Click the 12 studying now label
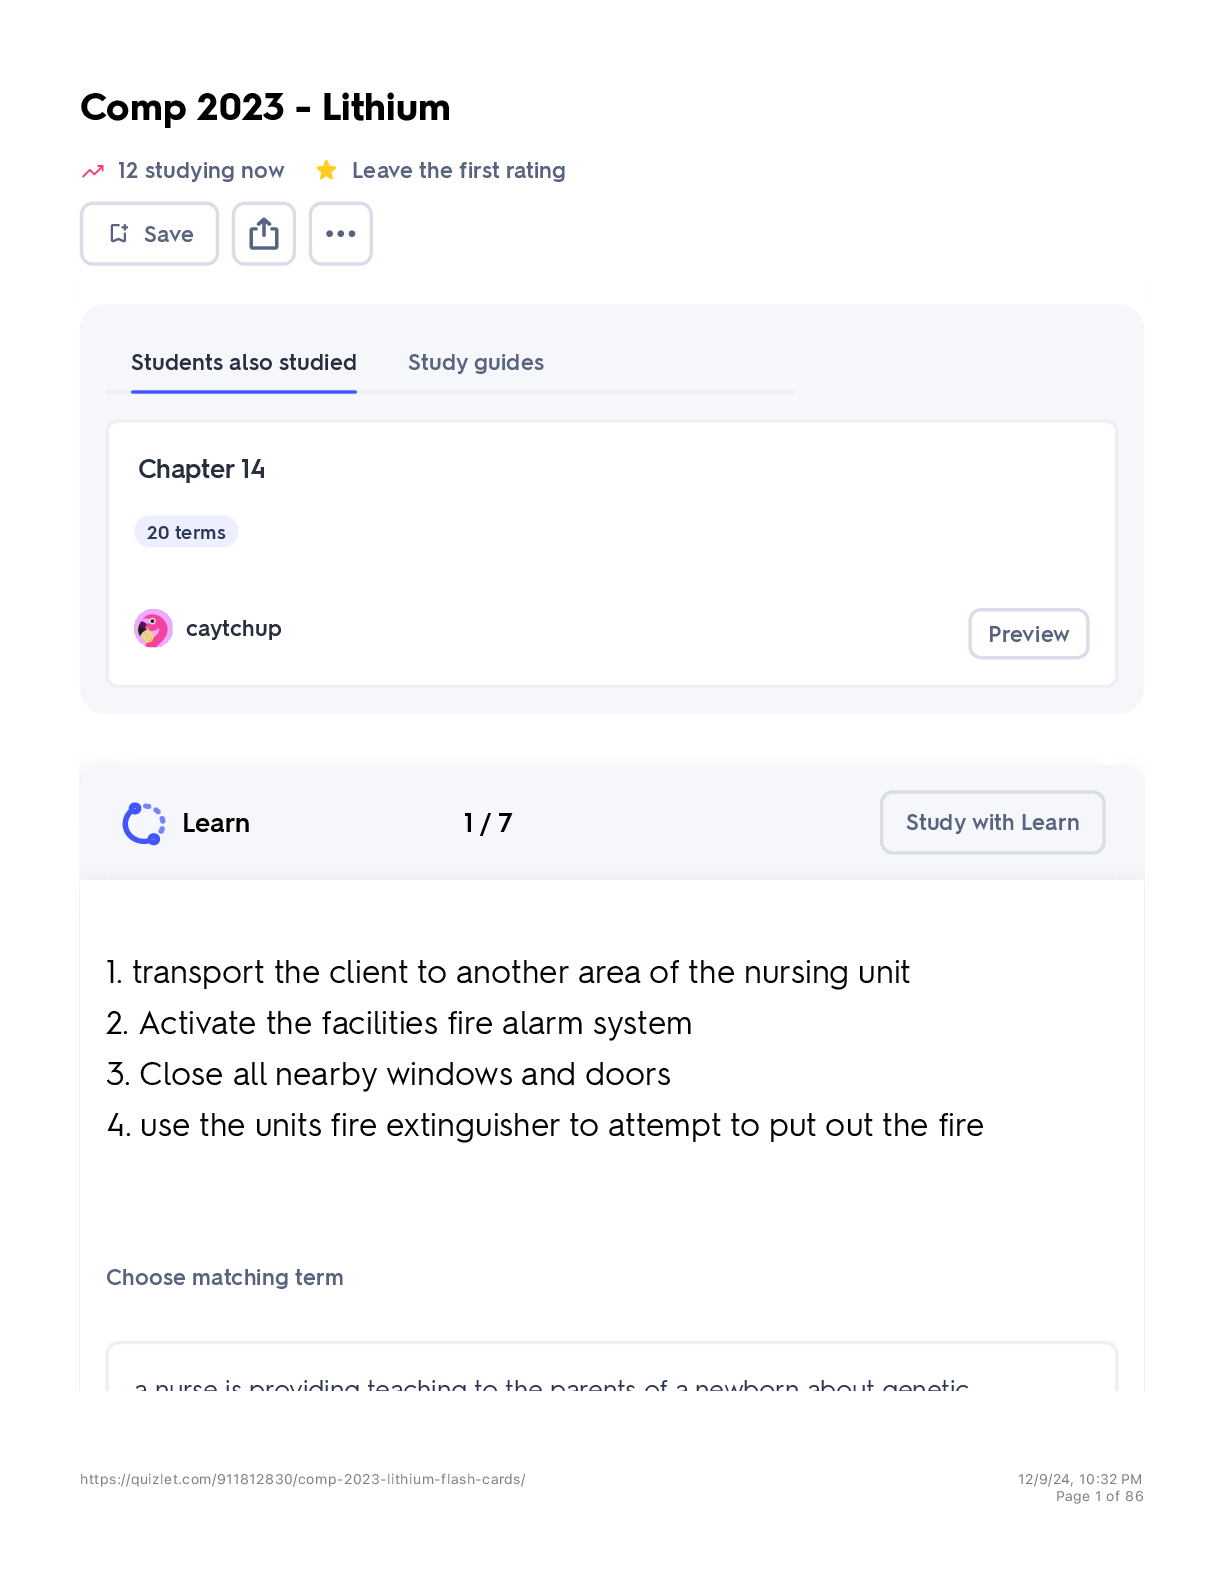The width and height of the screenshot is (1224, 1584). pos(201,171)
